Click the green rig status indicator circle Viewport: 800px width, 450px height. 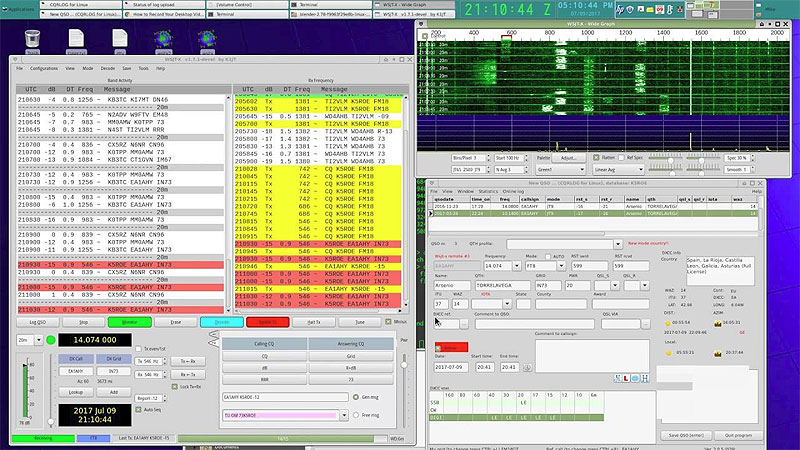tap(51, 340)
